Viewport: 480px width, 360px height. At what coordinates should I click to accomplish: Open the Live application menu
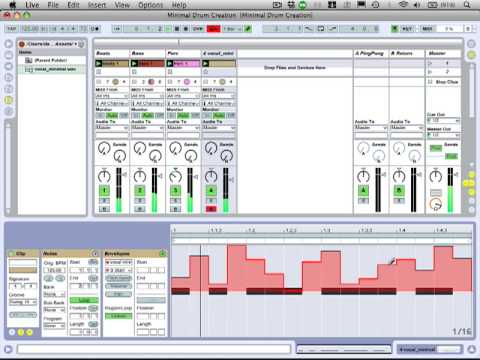tap(32, 5)
